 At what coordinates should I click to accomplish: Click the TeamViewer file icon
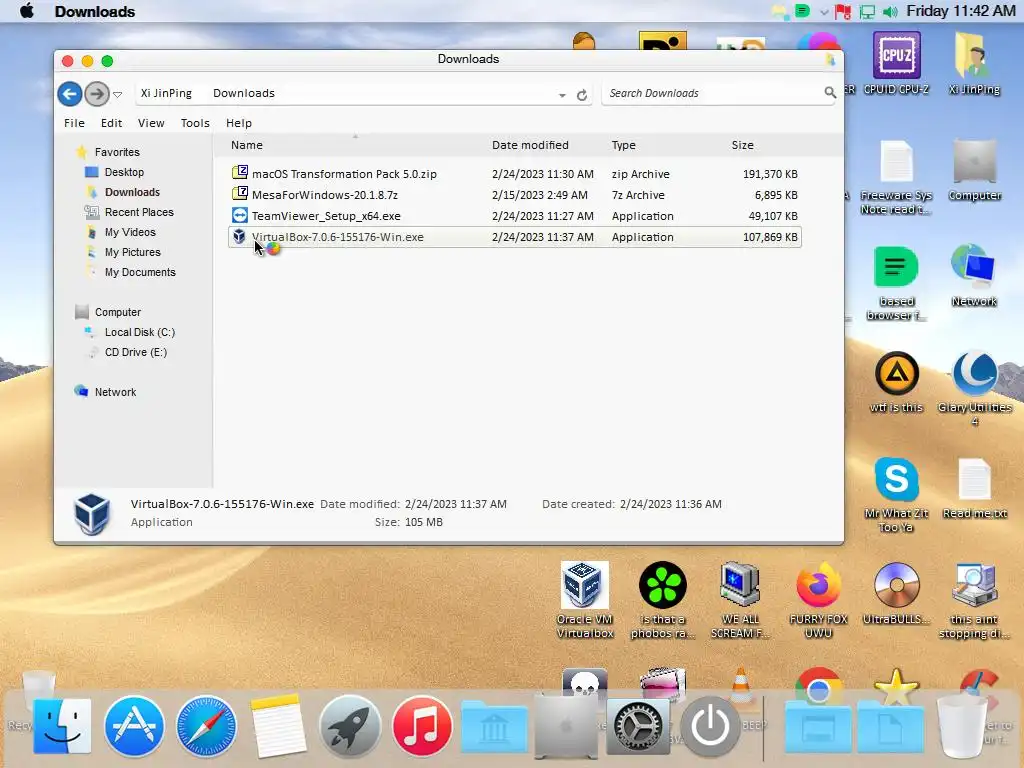click(x=240, y=216)
